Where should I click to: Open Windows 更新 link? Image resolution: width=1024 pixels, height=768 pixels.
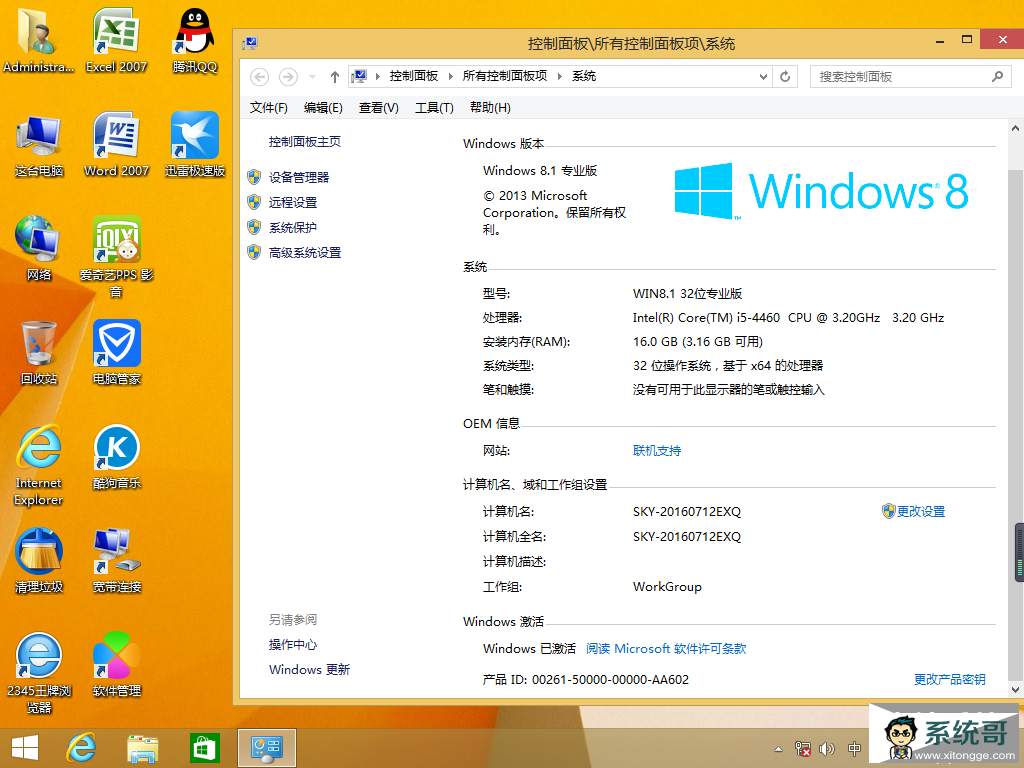pyautogui.click(x=310, y=669)
